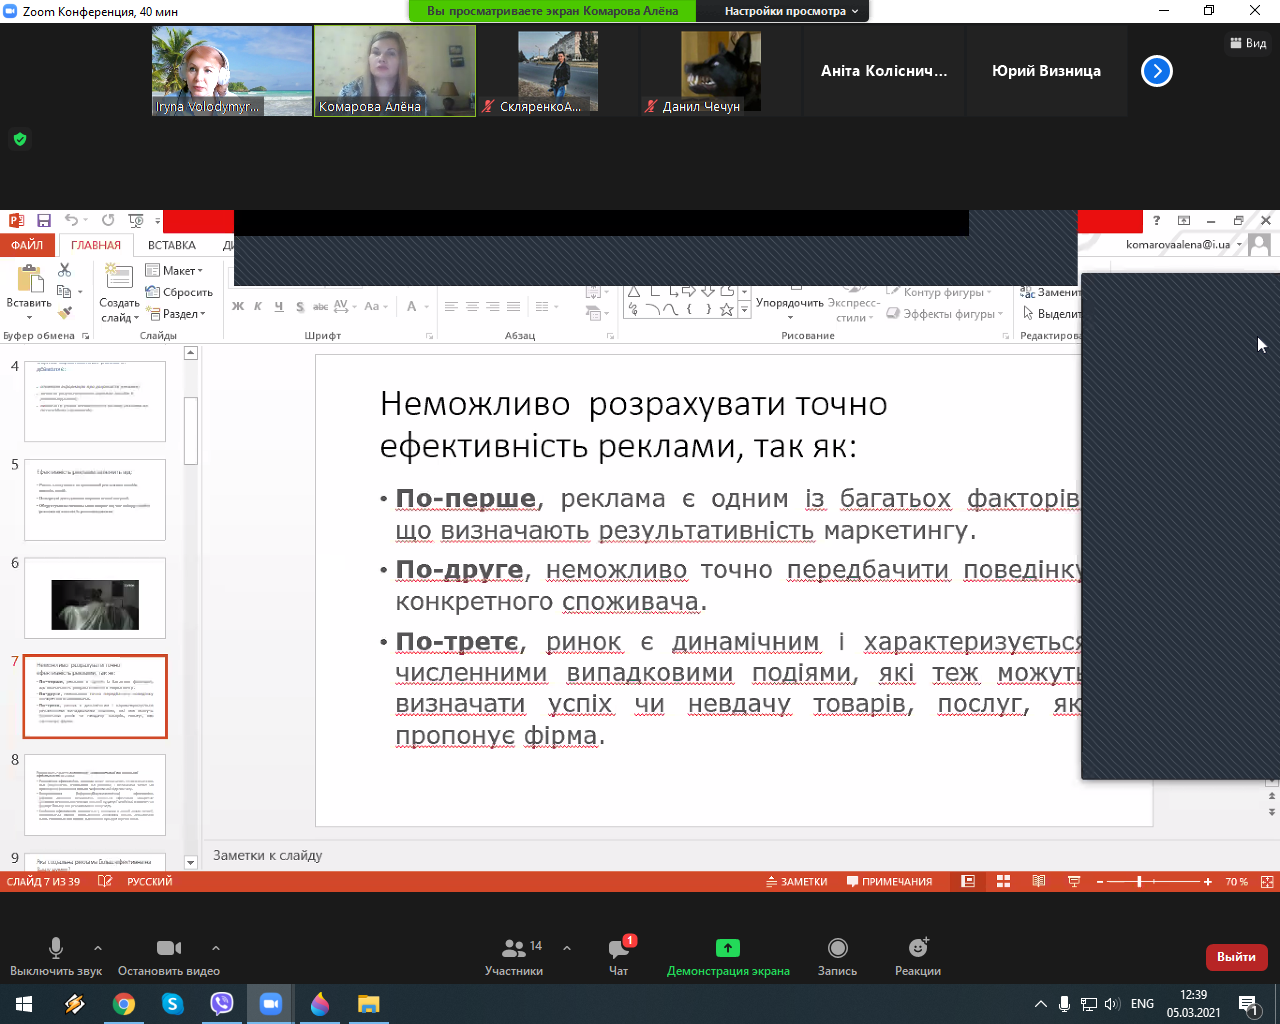Image resolution: width=1280 pixels, height=1024 pixels.
Task: Click Undo arrow in quick access toolbar
Action: coord(71,220)
